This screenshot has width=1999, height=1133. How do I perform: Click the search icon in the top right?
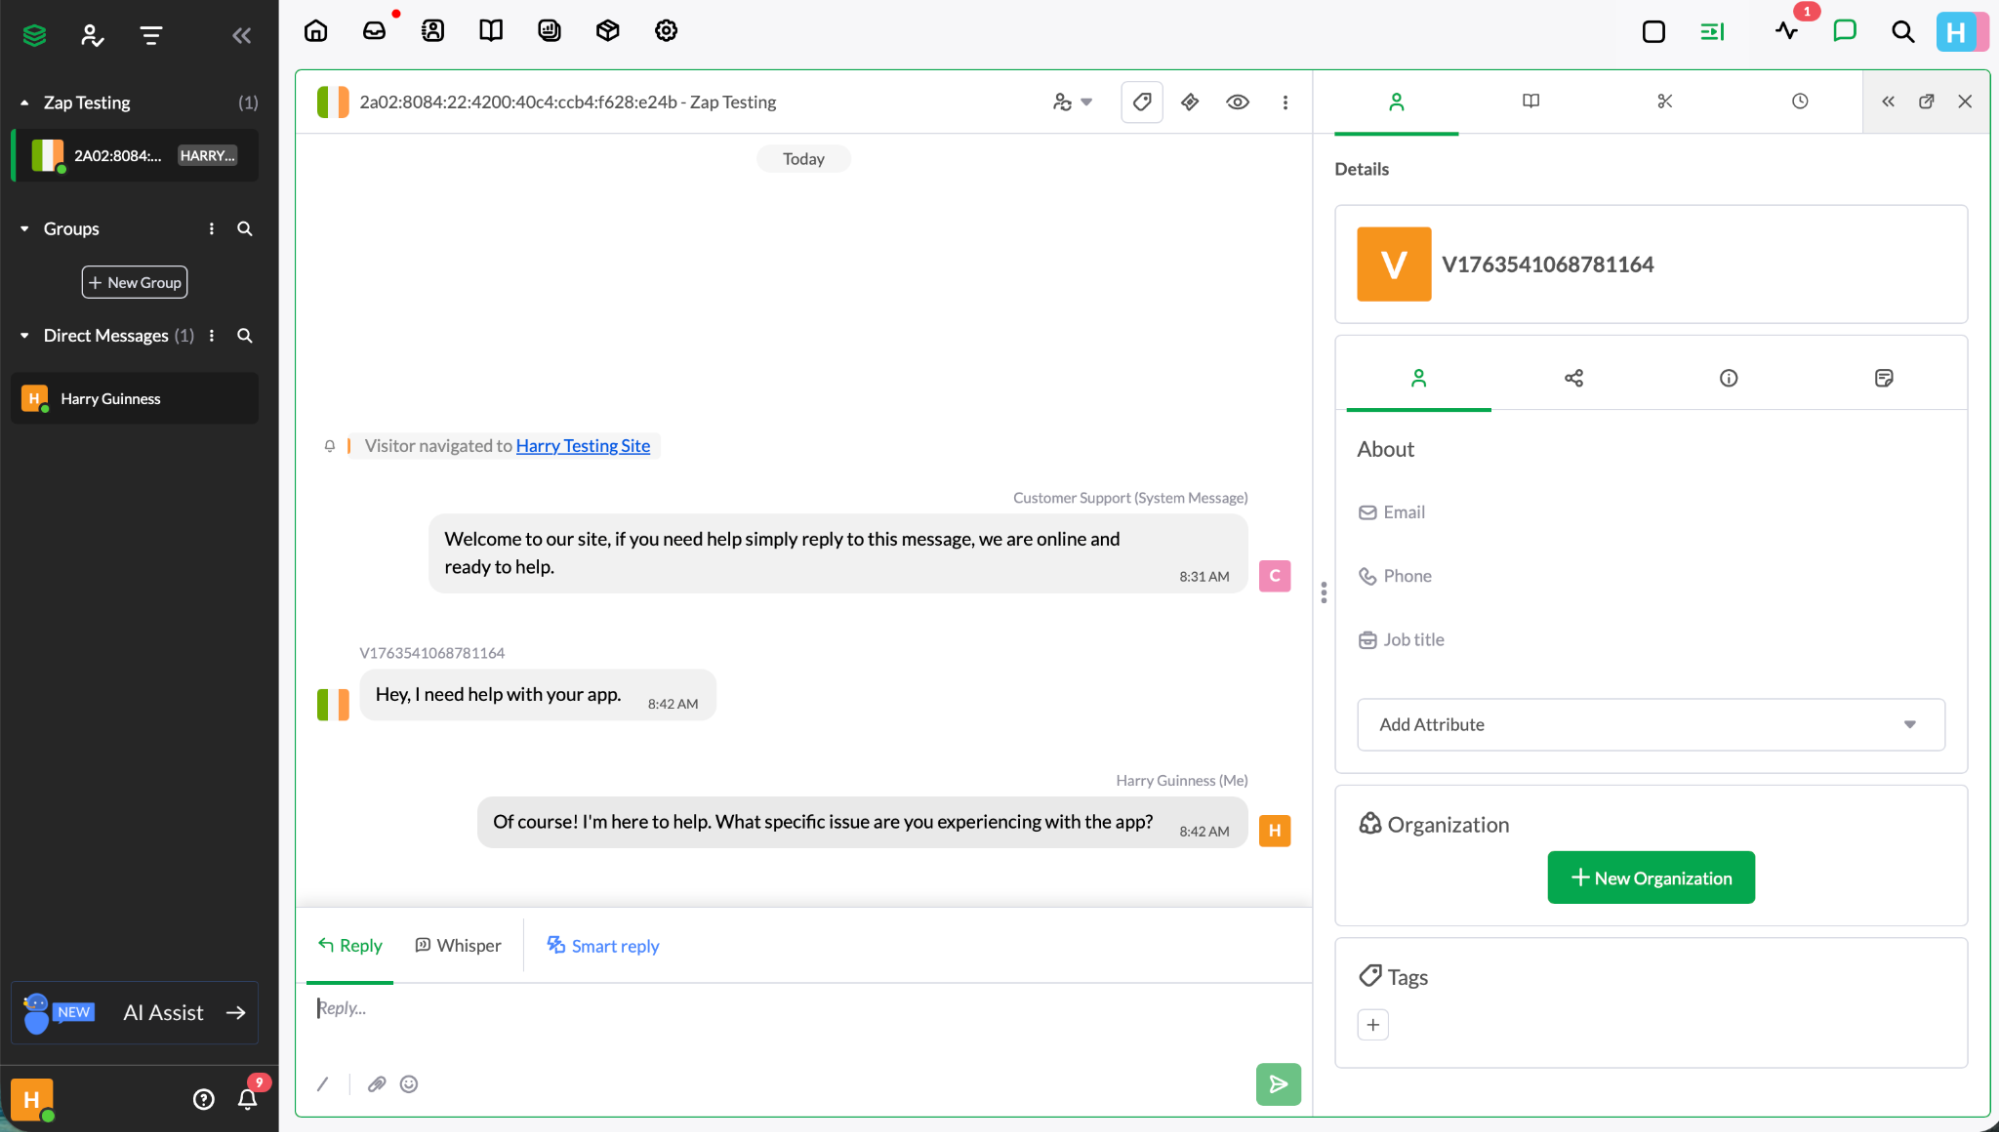coord(1902,31)
